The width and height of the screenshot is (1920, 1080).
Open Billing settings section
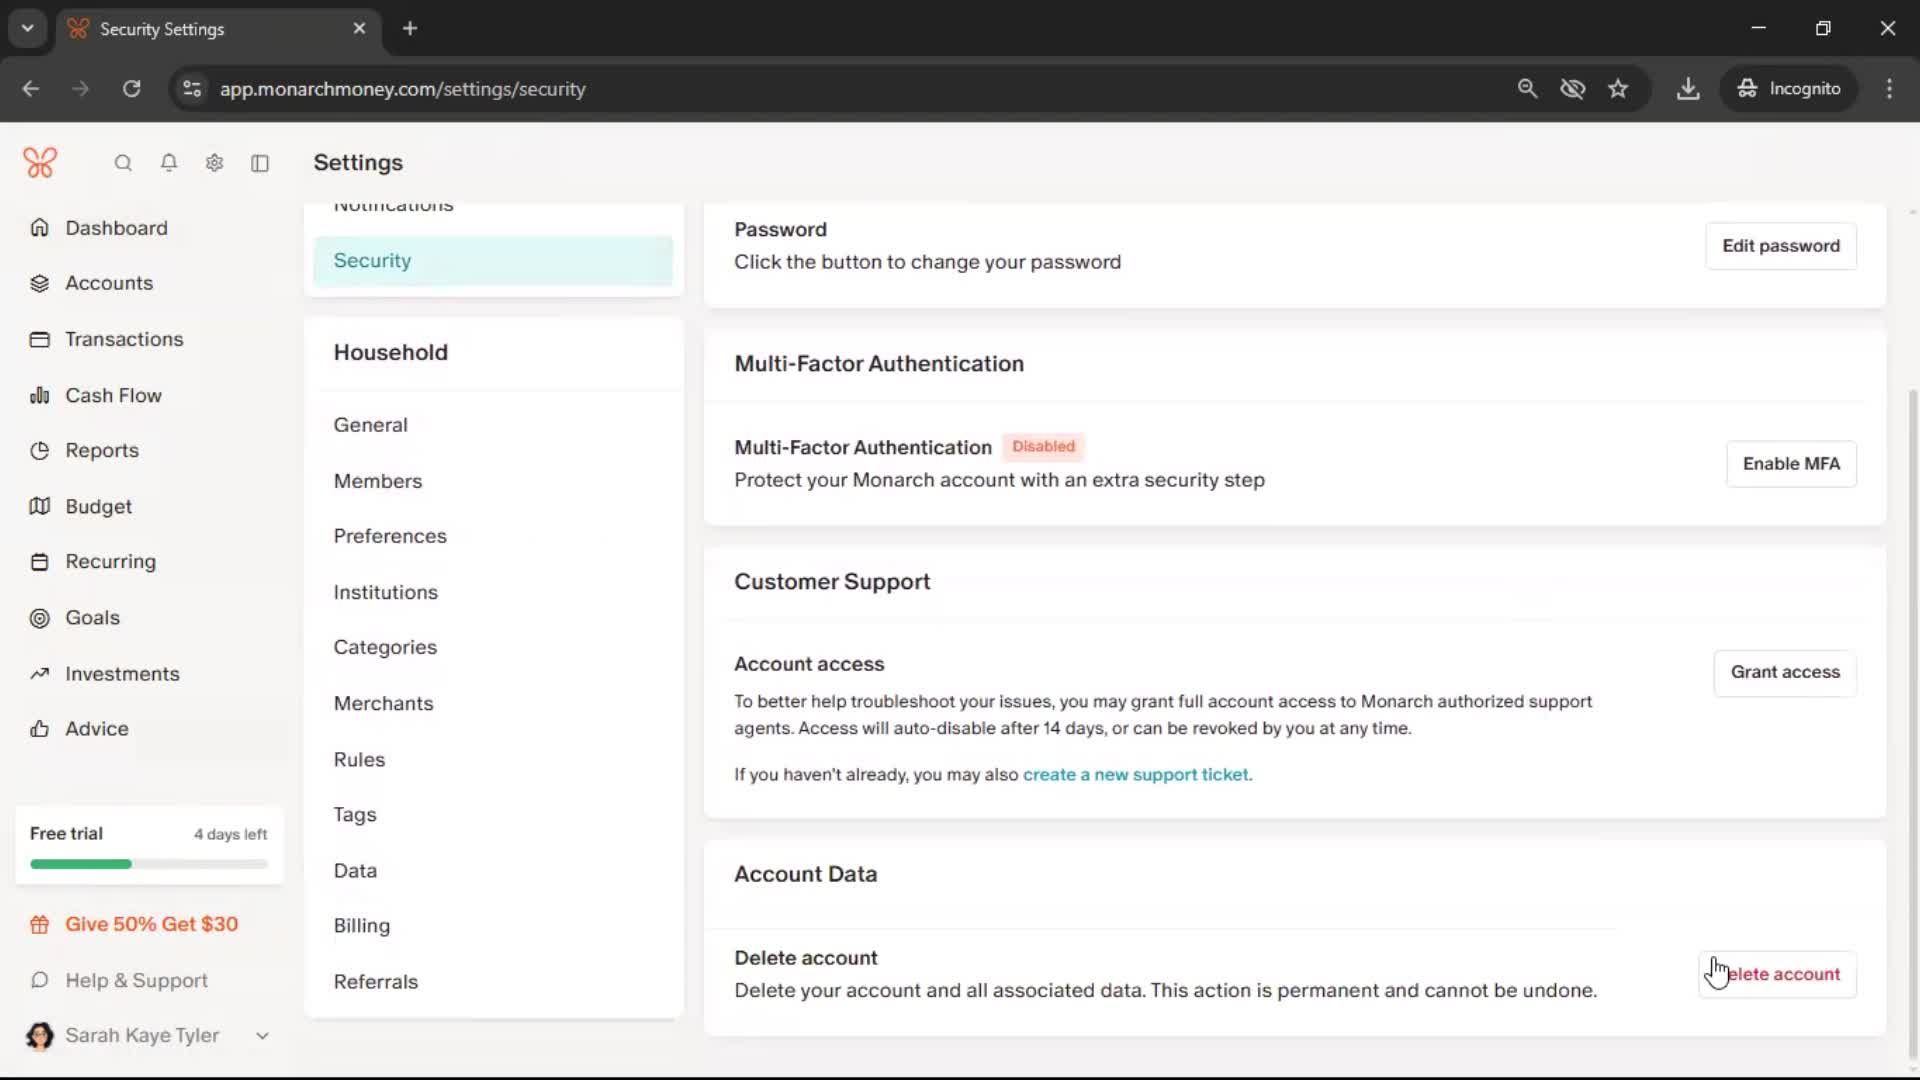pyautogui.click(x=361, y=926)
